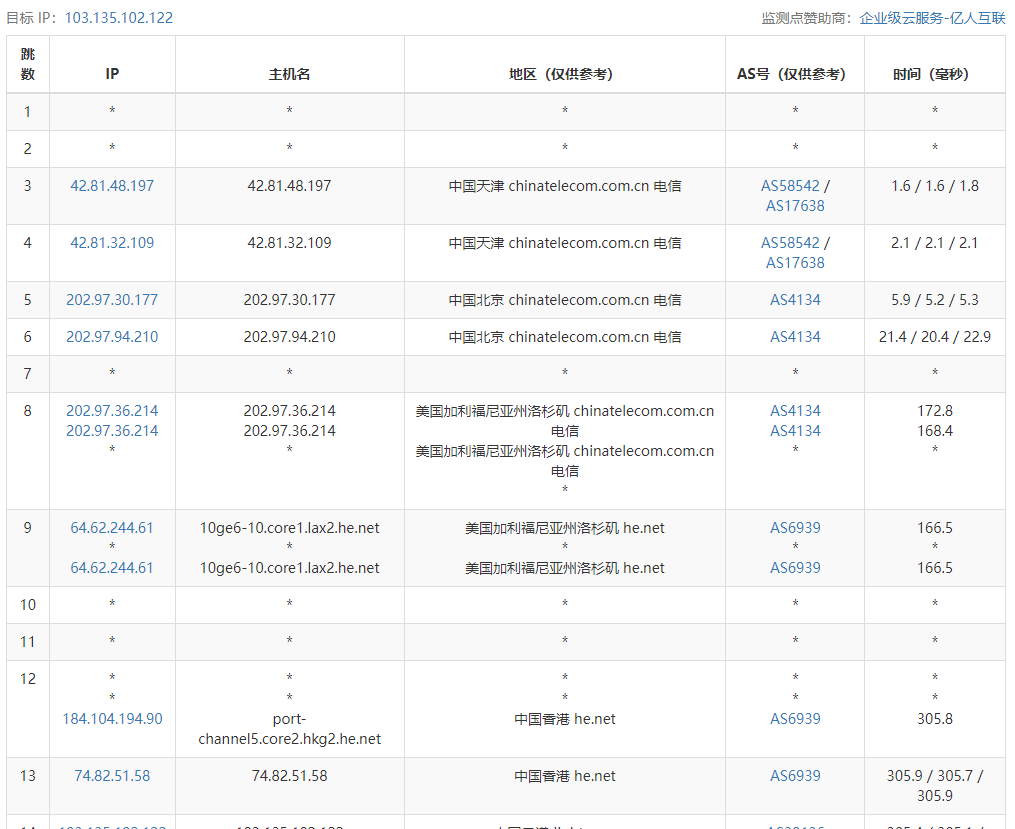
Task: Click last 64.62.244.61 link in hop 9
Action: tap(112, 568)
